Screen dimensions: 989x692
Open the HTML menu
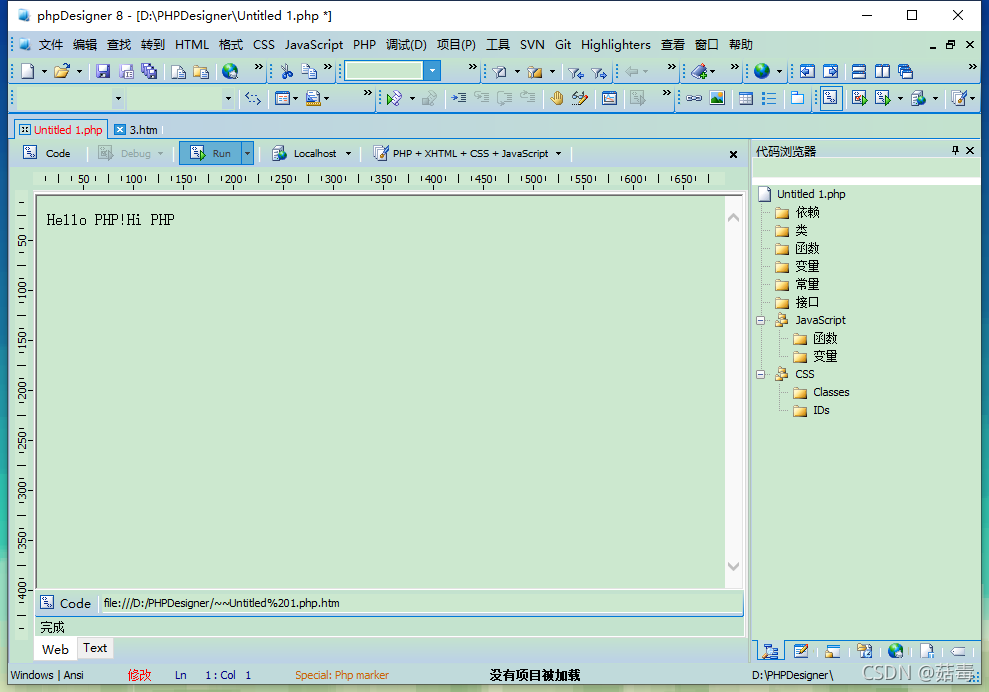pos(192,45)
